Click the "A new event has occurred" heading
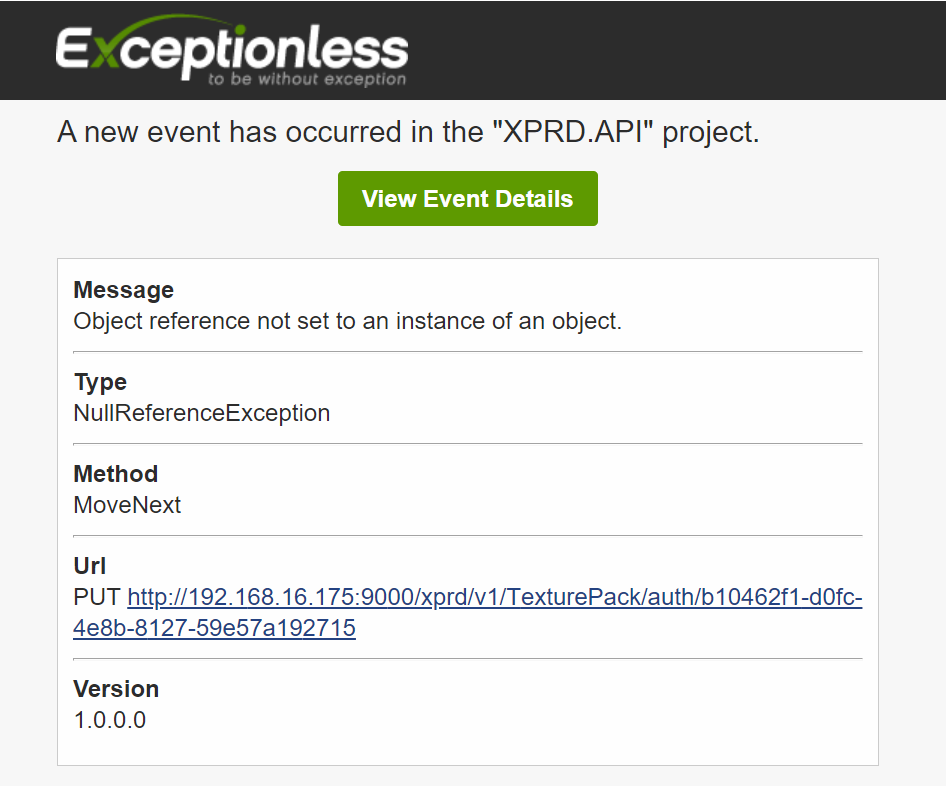Viewport: 946px width, 786px height. coord(408,132)
